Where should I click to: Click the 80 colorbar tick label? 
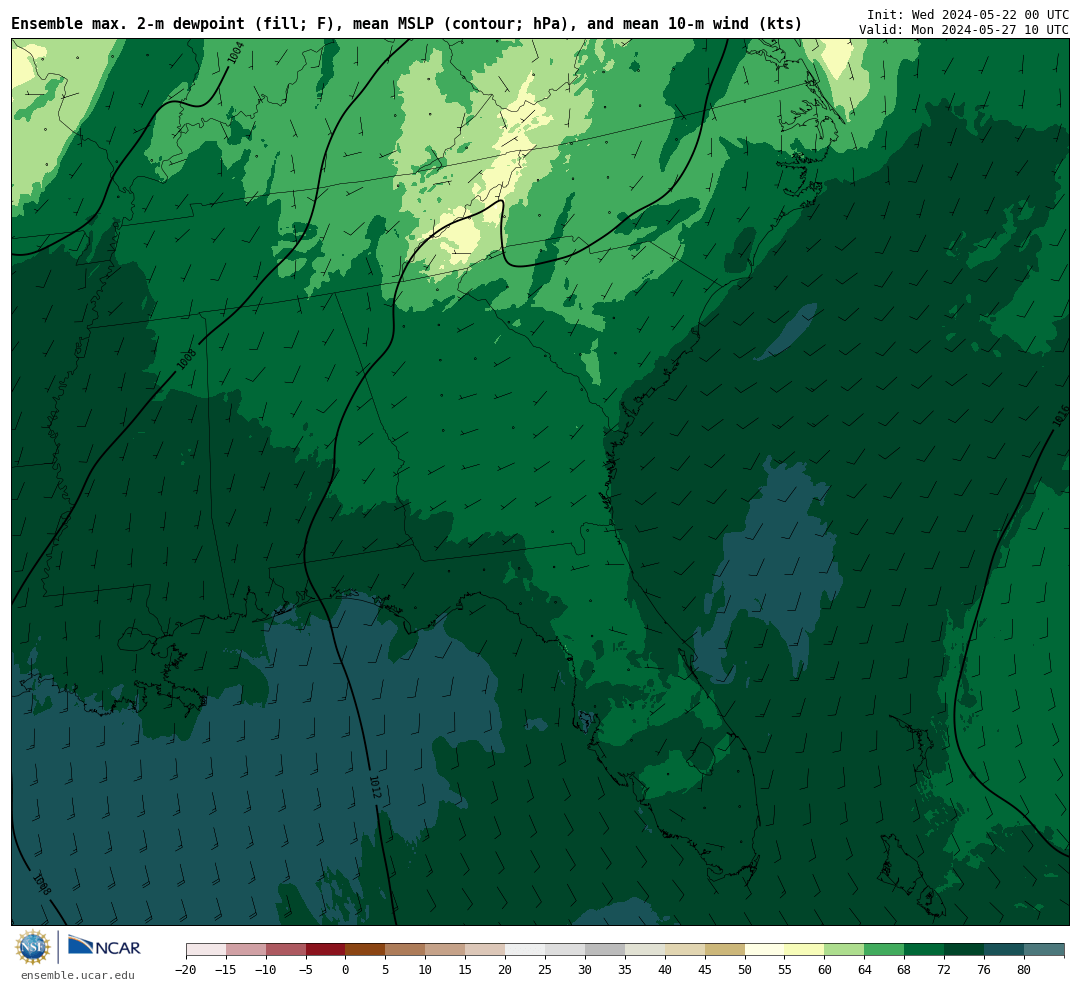[x=1025, y=969]
